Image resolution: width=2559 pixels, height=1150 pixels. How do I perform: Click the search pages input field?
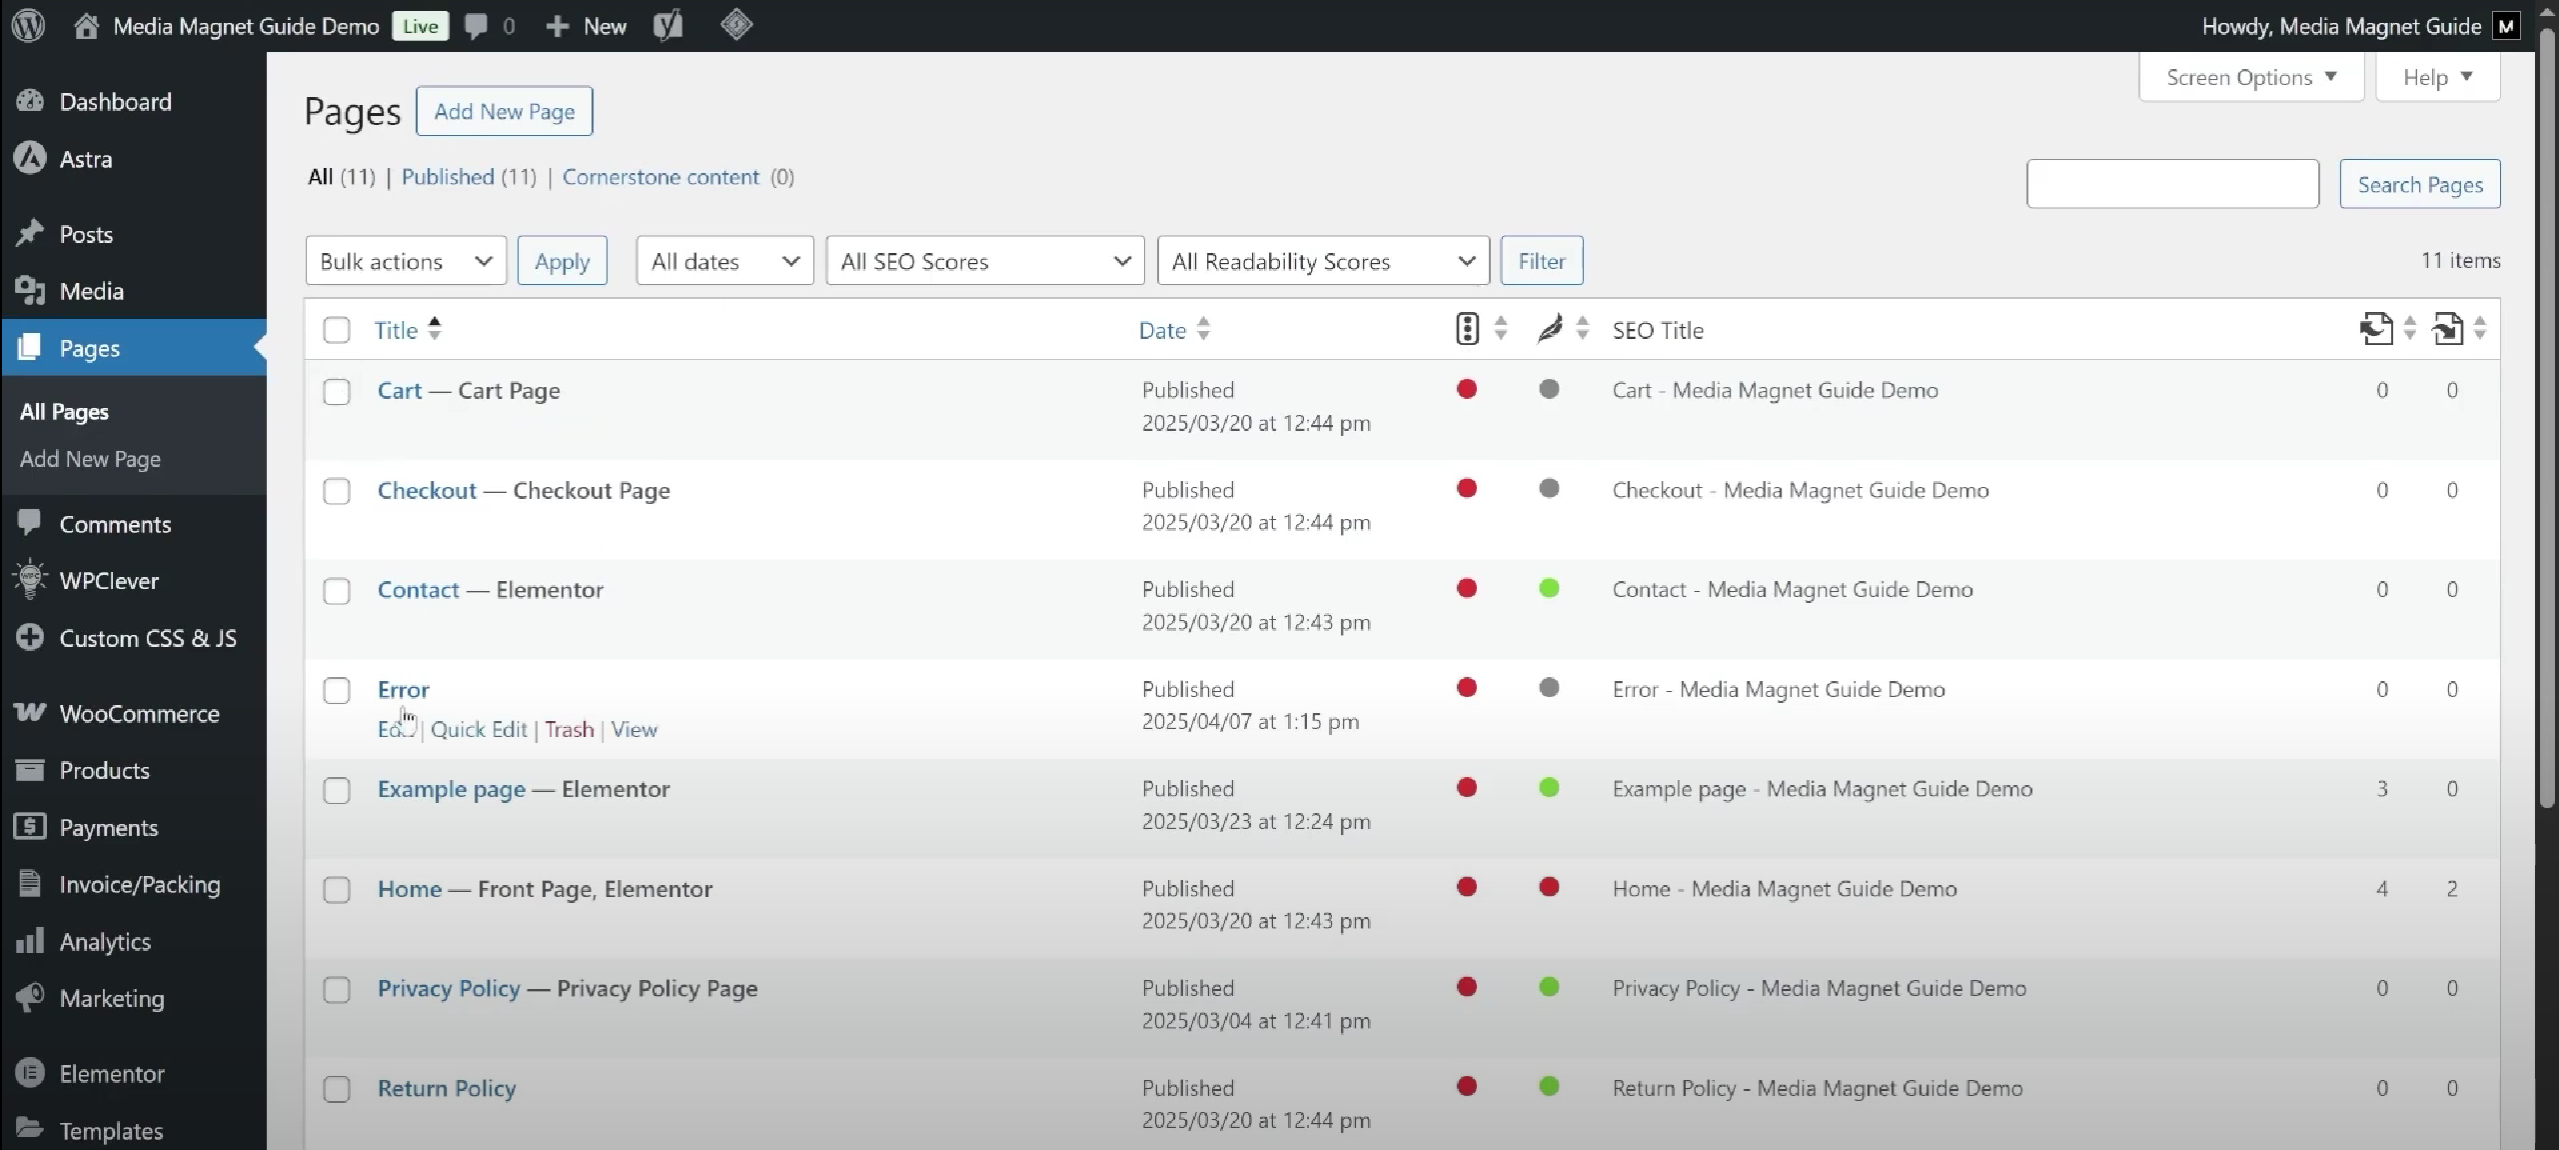[2171, 184]
